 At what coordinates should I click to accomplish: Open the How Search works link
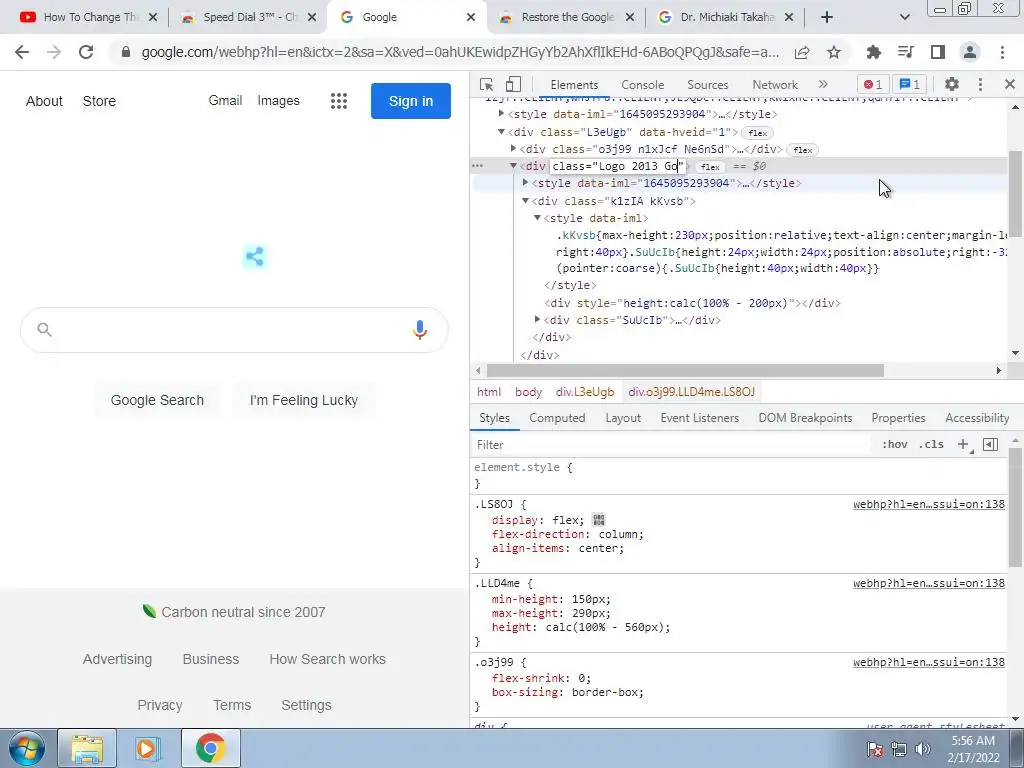coord(327,660)
